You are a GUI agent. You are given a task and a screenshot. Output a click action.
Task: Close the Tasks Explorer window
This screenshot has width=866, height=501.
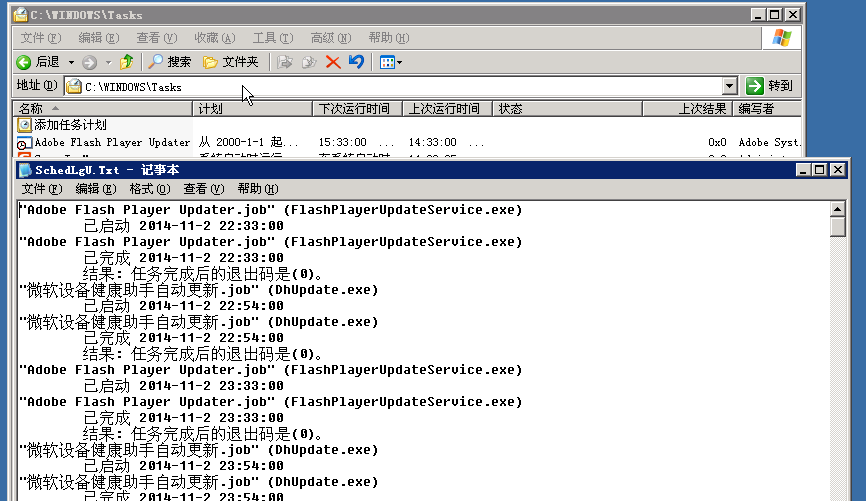tap(792, 15)
